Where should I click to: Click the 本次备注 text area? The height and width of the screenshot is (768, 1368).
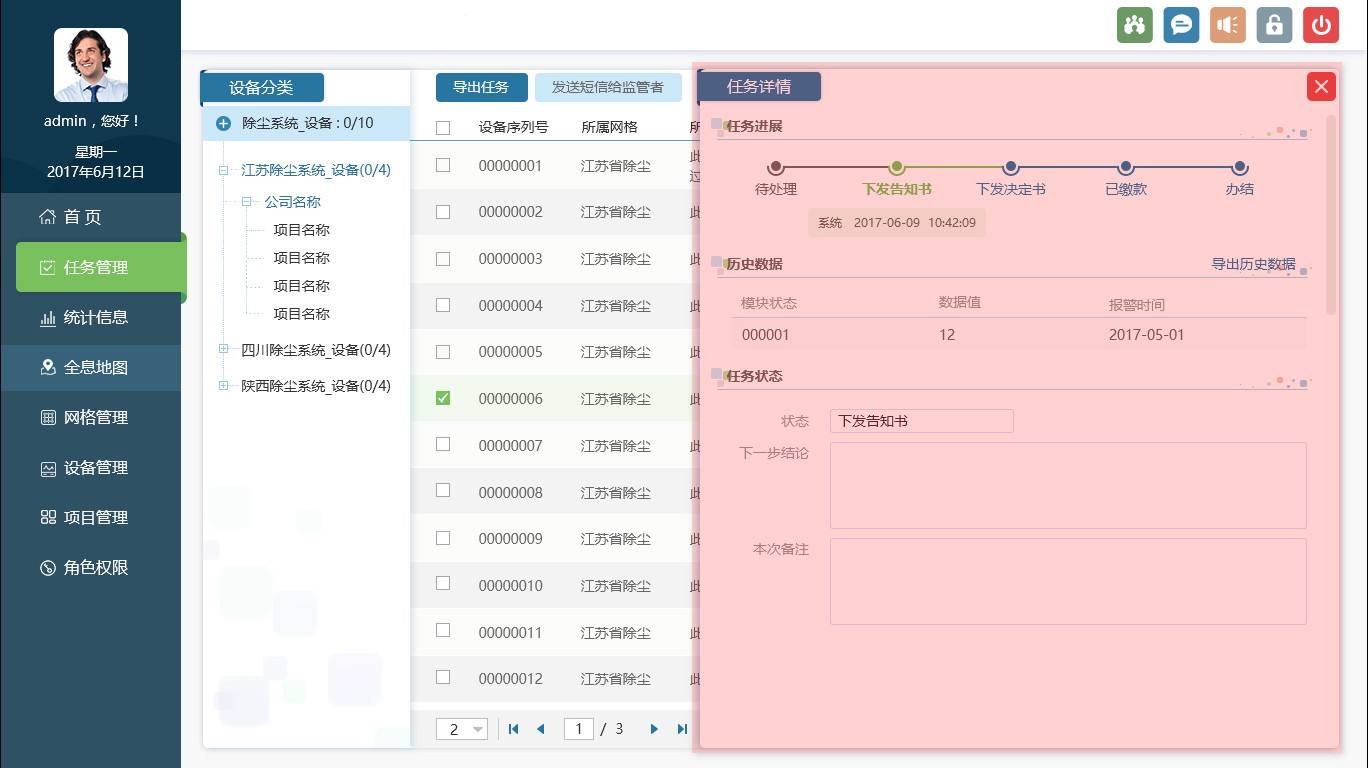[1068, 581]
